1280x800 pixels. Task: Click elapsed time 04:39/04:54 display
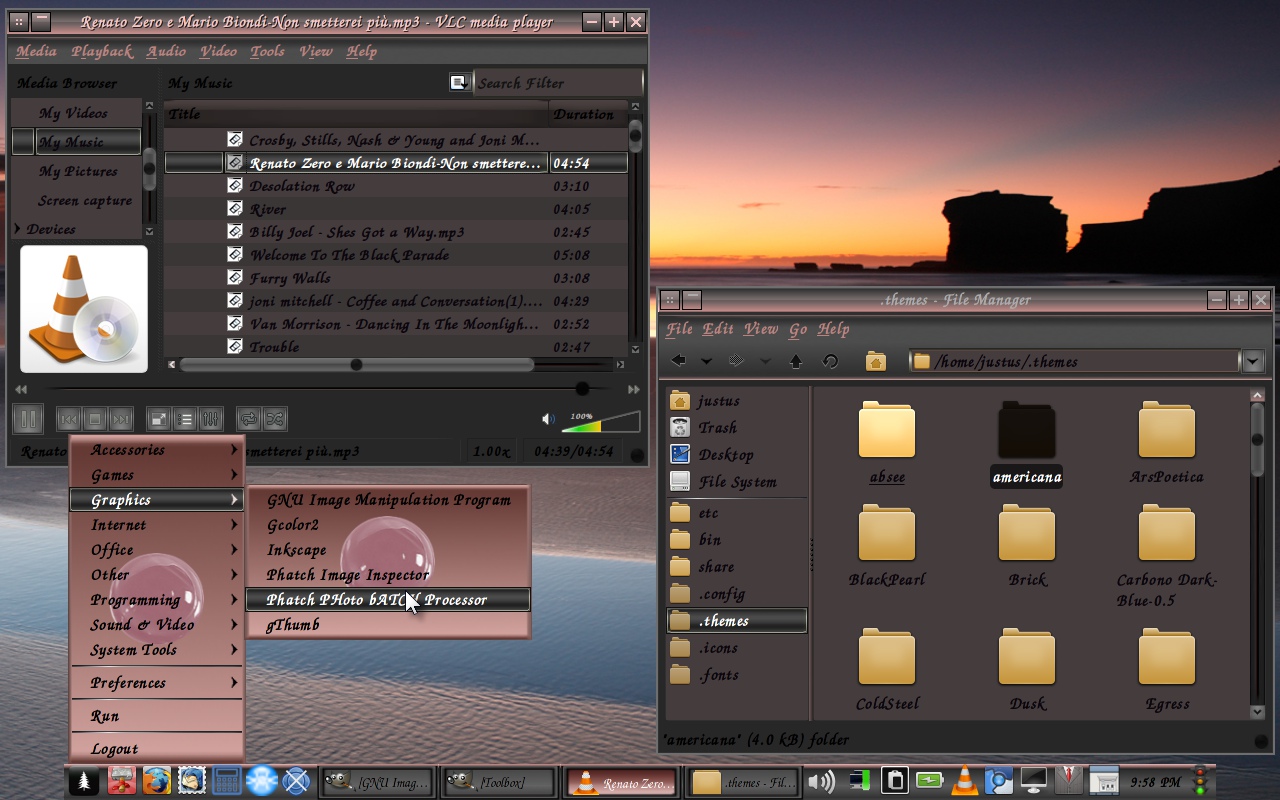pos(574,452)
